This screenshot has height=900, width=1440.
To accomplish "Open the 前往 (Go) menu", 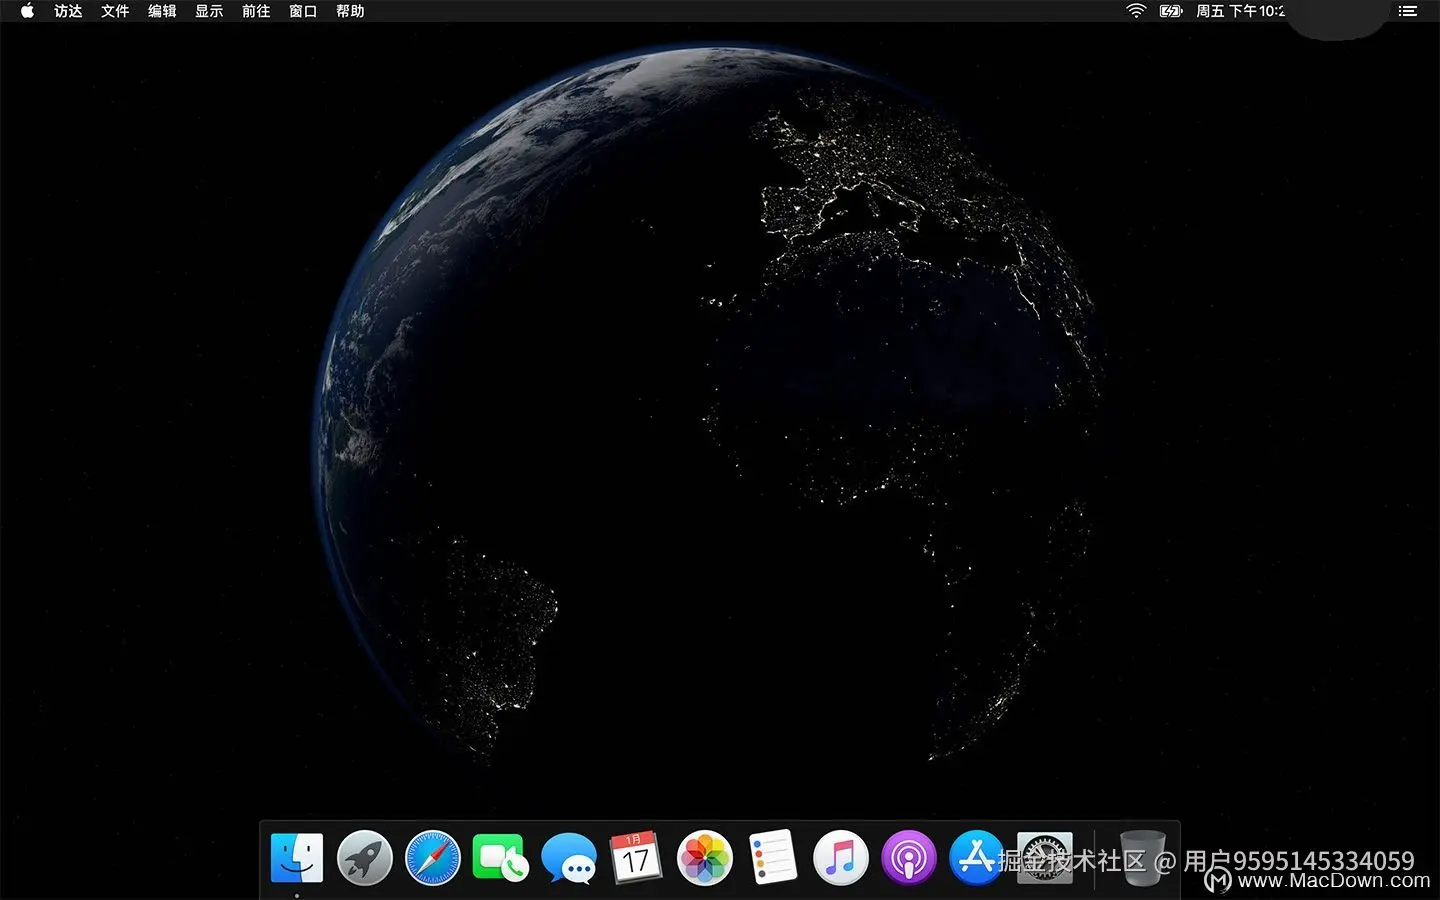I will click(x=256, y=11).
